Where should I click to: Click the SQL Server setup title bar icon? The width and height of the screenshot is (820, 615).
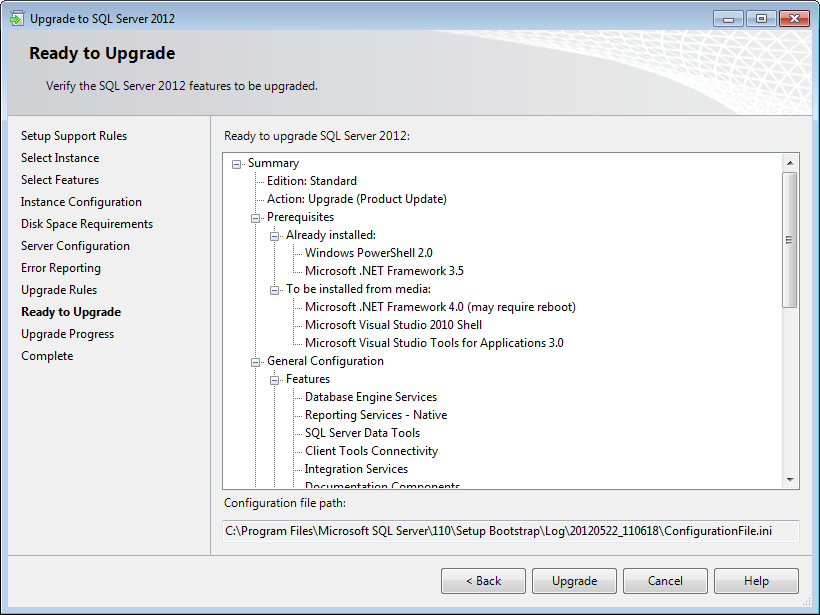click(17, 19)
